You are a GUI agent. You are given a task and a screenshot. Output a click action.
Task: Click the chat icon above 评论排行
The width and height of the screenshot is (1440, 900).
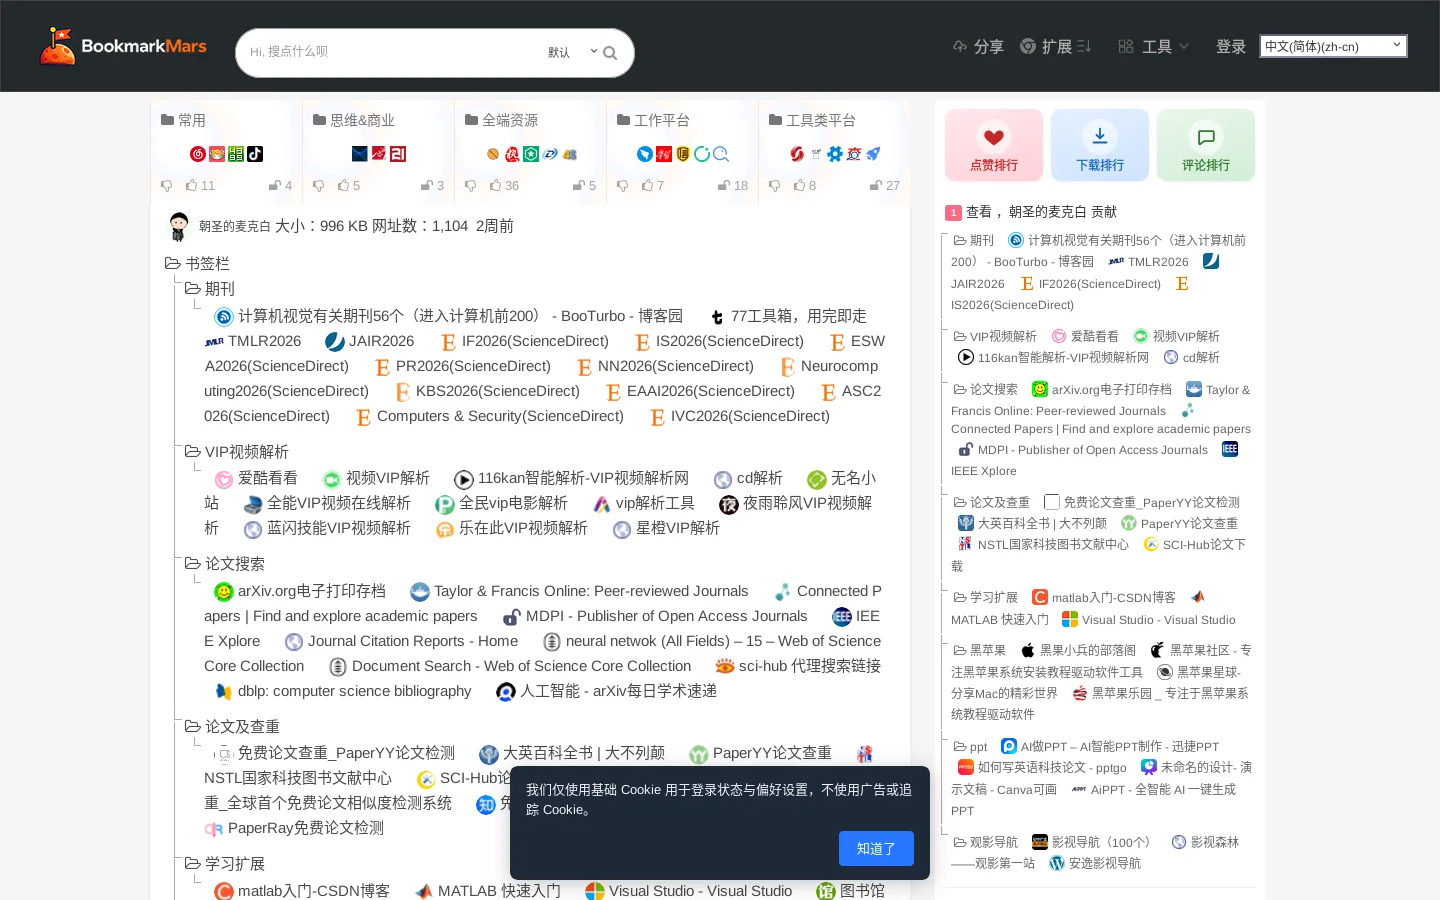click(1205, 136)
